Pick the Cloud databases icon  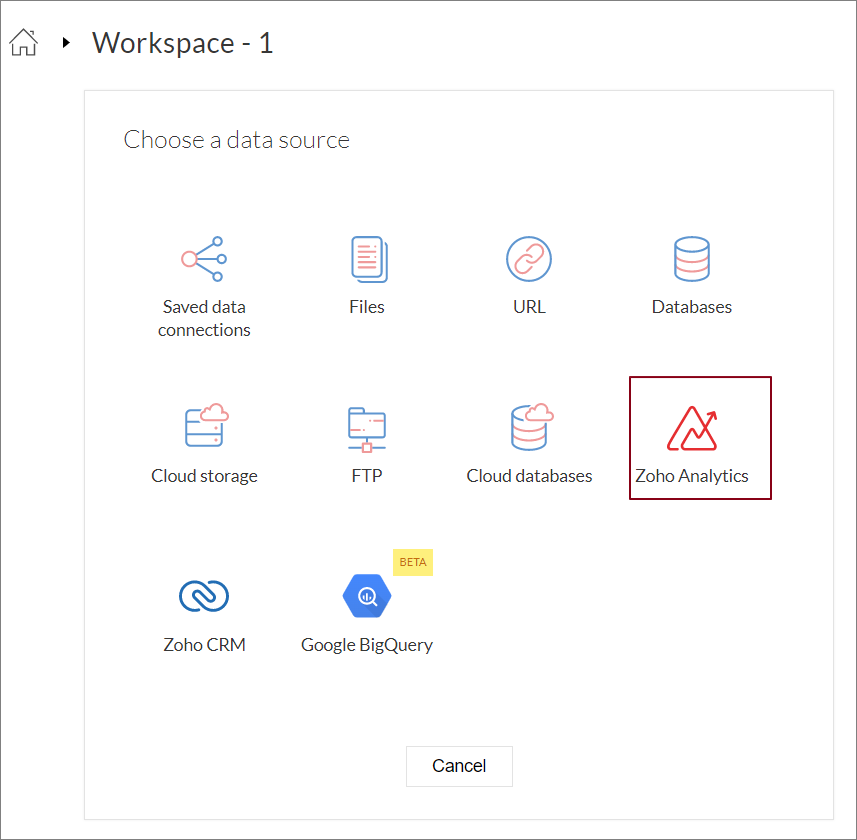pos(532,427)
